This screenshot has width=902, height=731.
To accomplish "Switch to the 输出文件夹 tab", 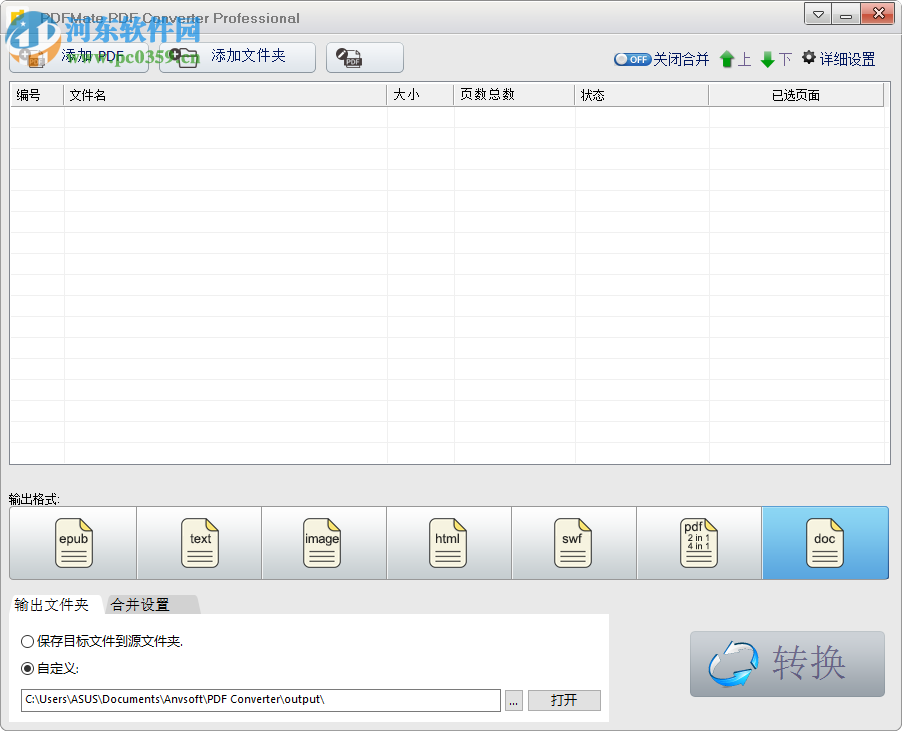I will (53, 604).
